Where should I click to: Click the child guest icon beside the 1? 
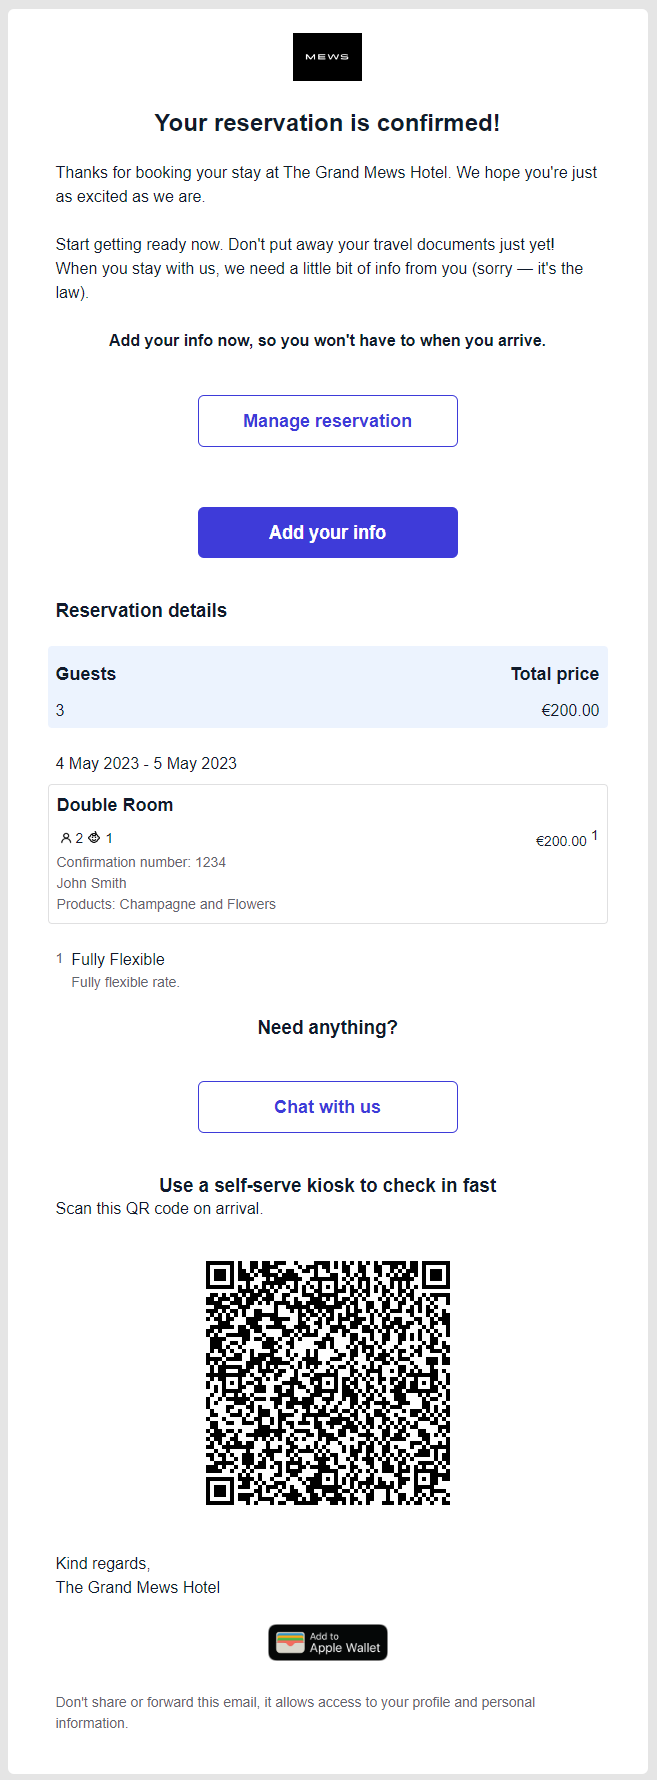(x=94, y=838)
